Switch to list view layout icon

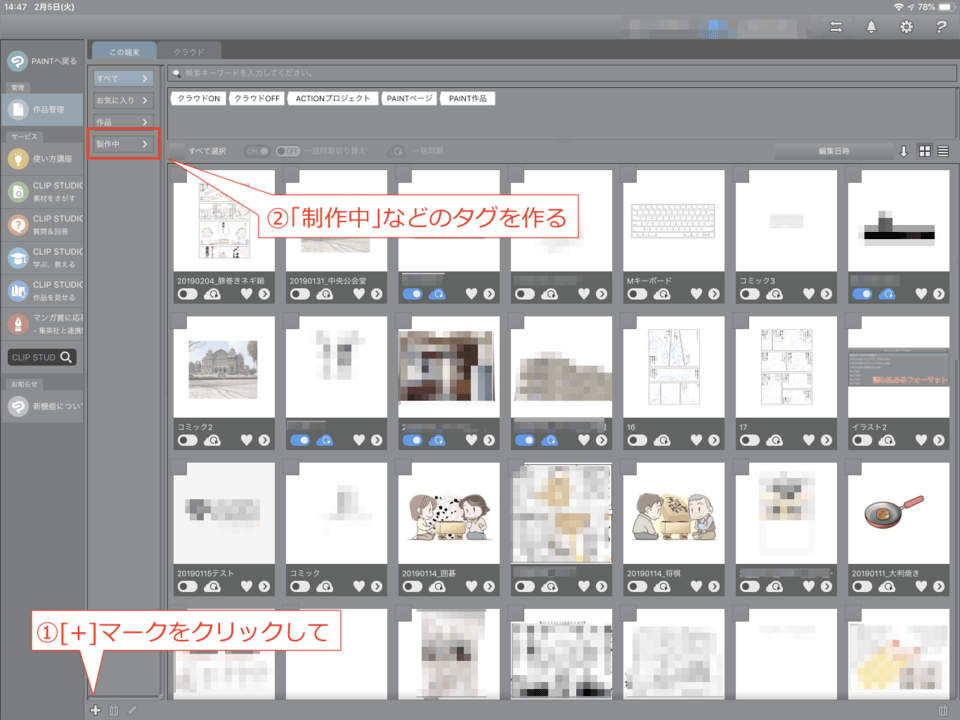pos(943,151)
